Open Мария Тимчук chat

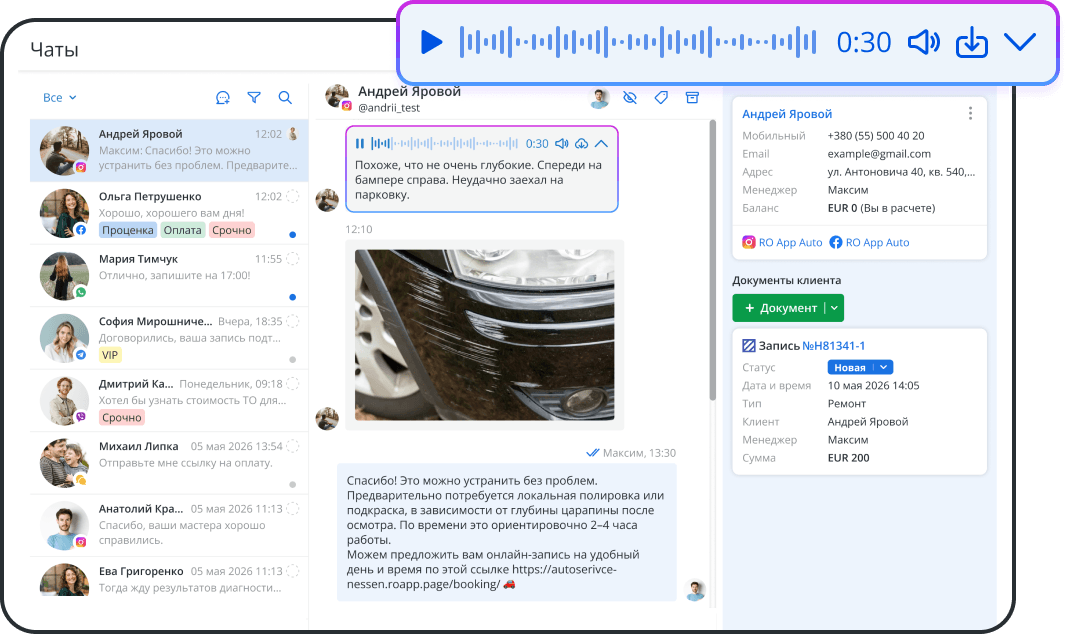click(x=169, y=276)
